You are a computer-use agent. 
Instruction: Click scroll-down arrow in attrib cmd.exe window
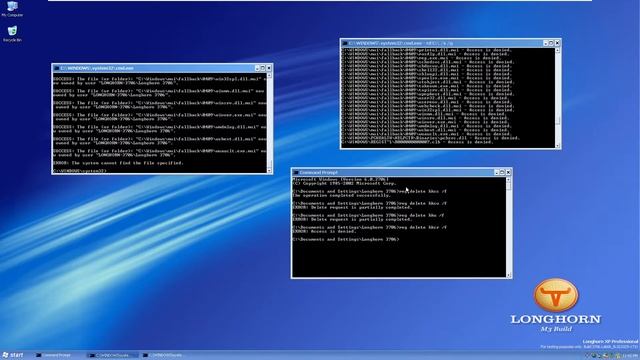(558, 146)
